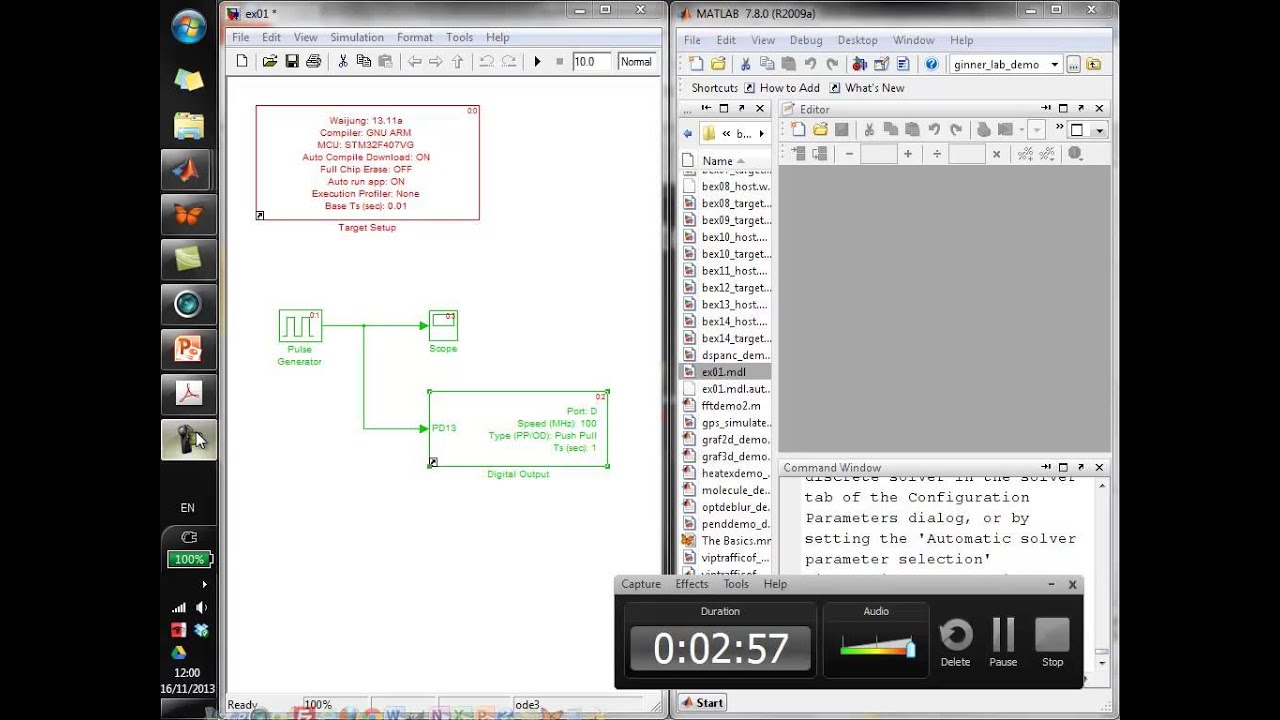This screenshot has height=720, width=1280.
Task: Open Desktop menu in MATLAB window
Action: coord(857,40)
